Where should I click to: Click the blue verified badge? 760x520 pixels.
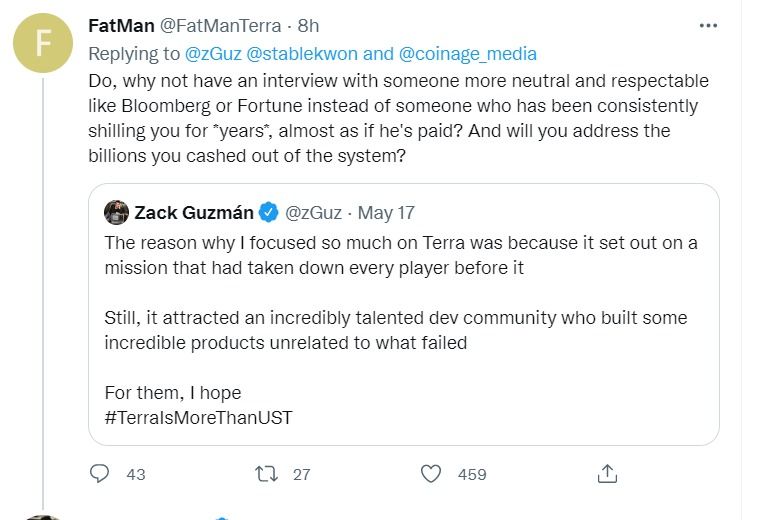269,212
